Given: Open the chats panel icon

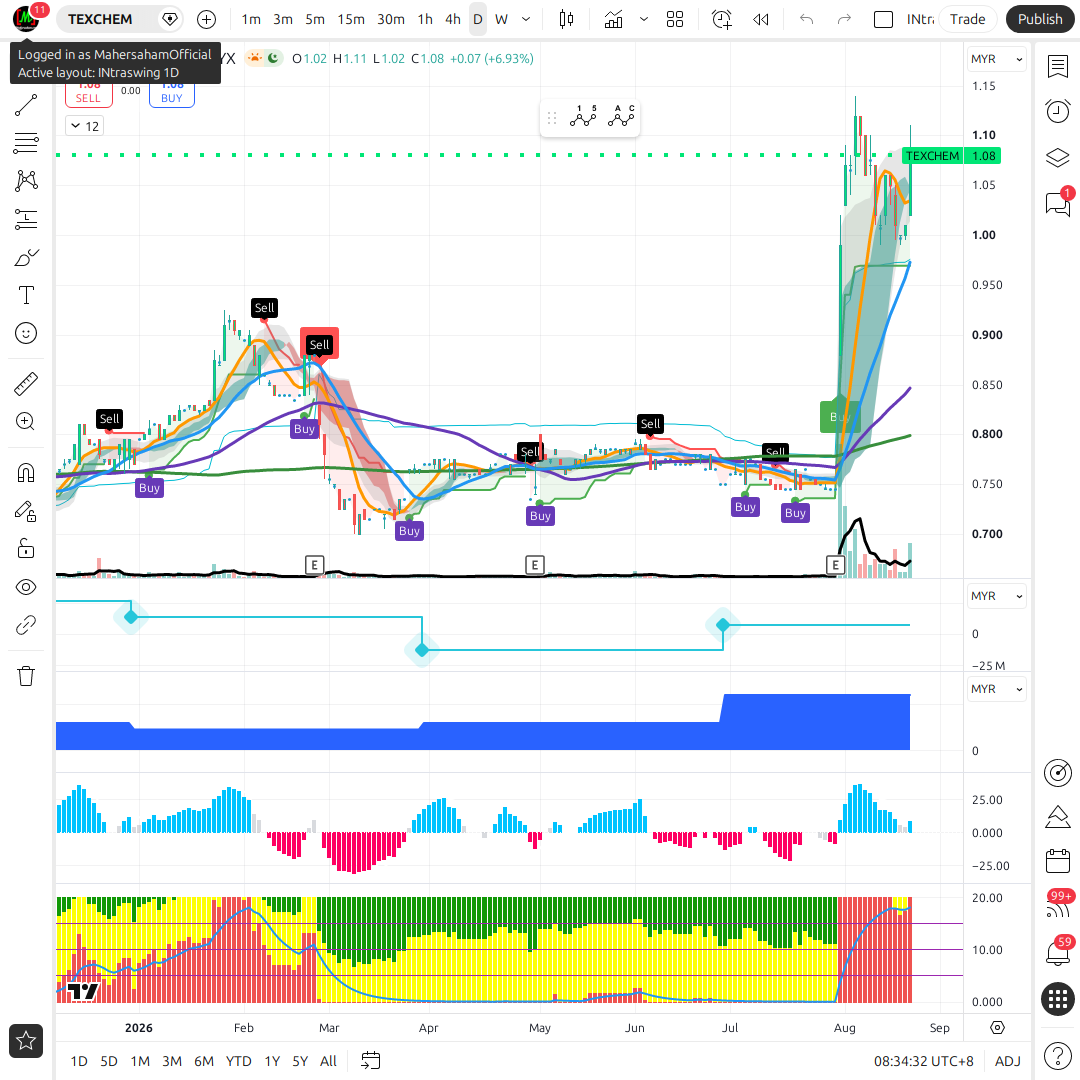Looking at the screenshot, I should click(1058, 203).
